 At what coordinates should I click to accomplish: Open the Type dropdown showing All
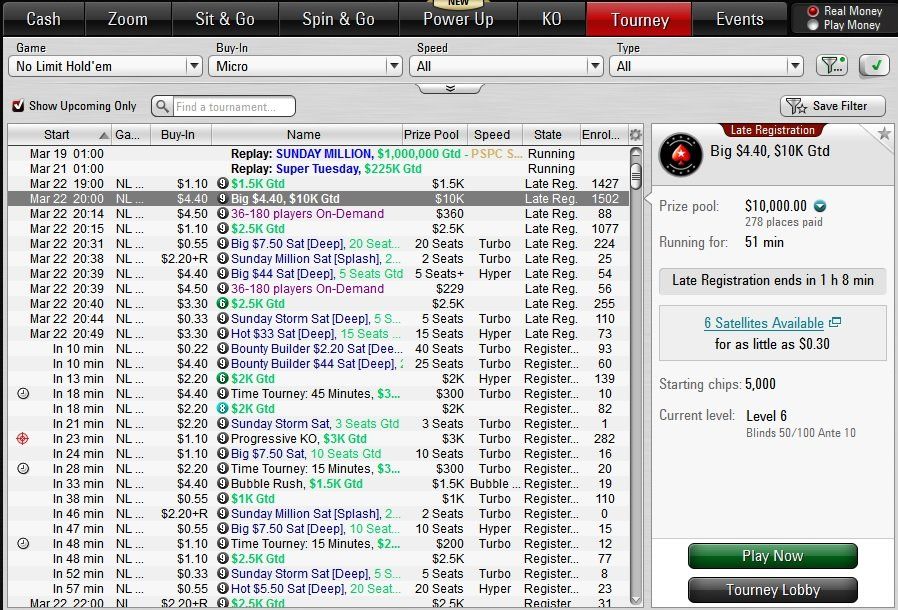(x=706, y=66)
